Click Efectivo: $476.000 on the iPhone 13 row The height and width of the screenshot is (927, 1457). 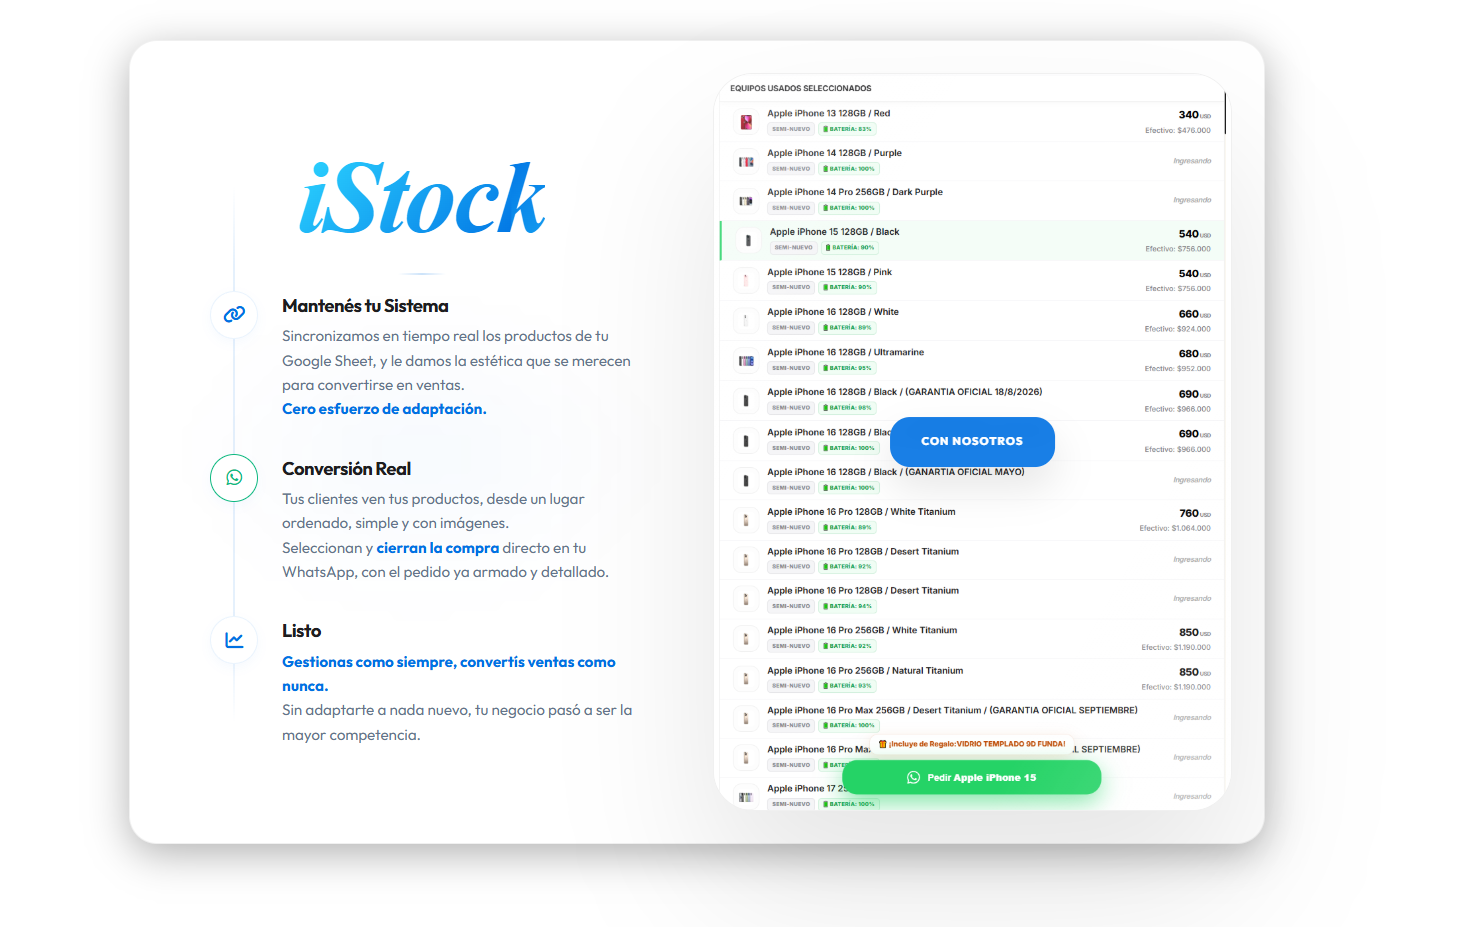click(1178, 130)
